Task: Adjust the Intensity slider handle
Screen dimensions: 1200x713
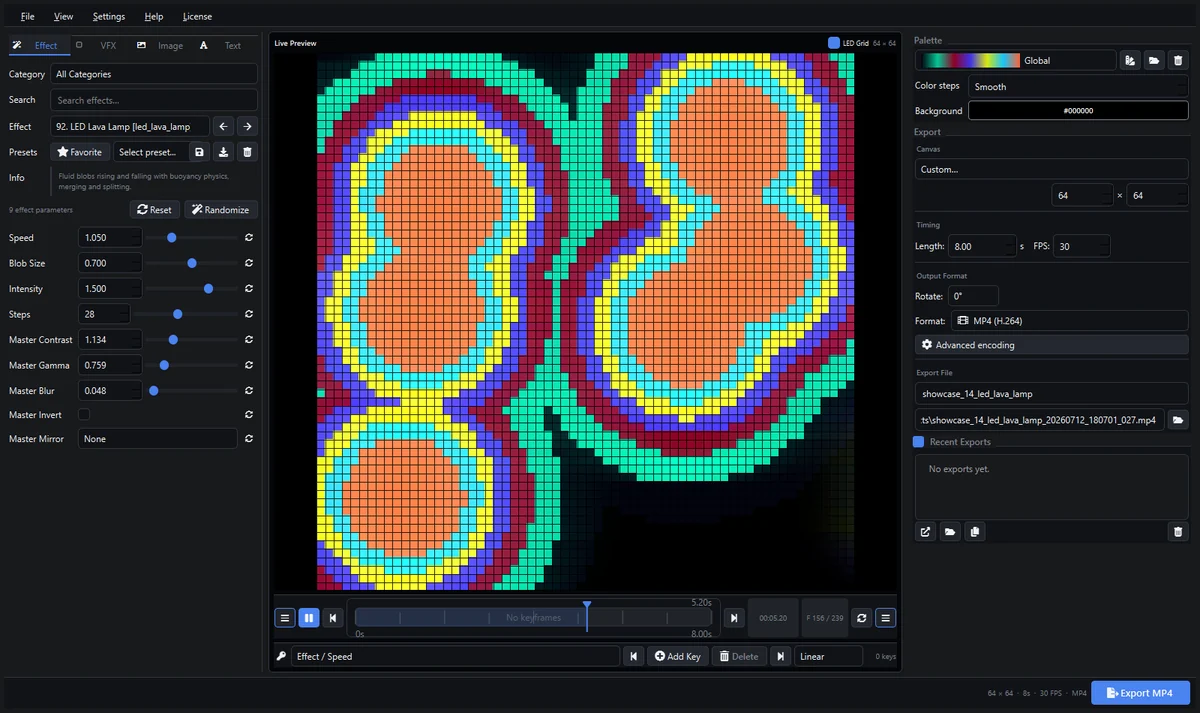Action: tap(208, 289)
